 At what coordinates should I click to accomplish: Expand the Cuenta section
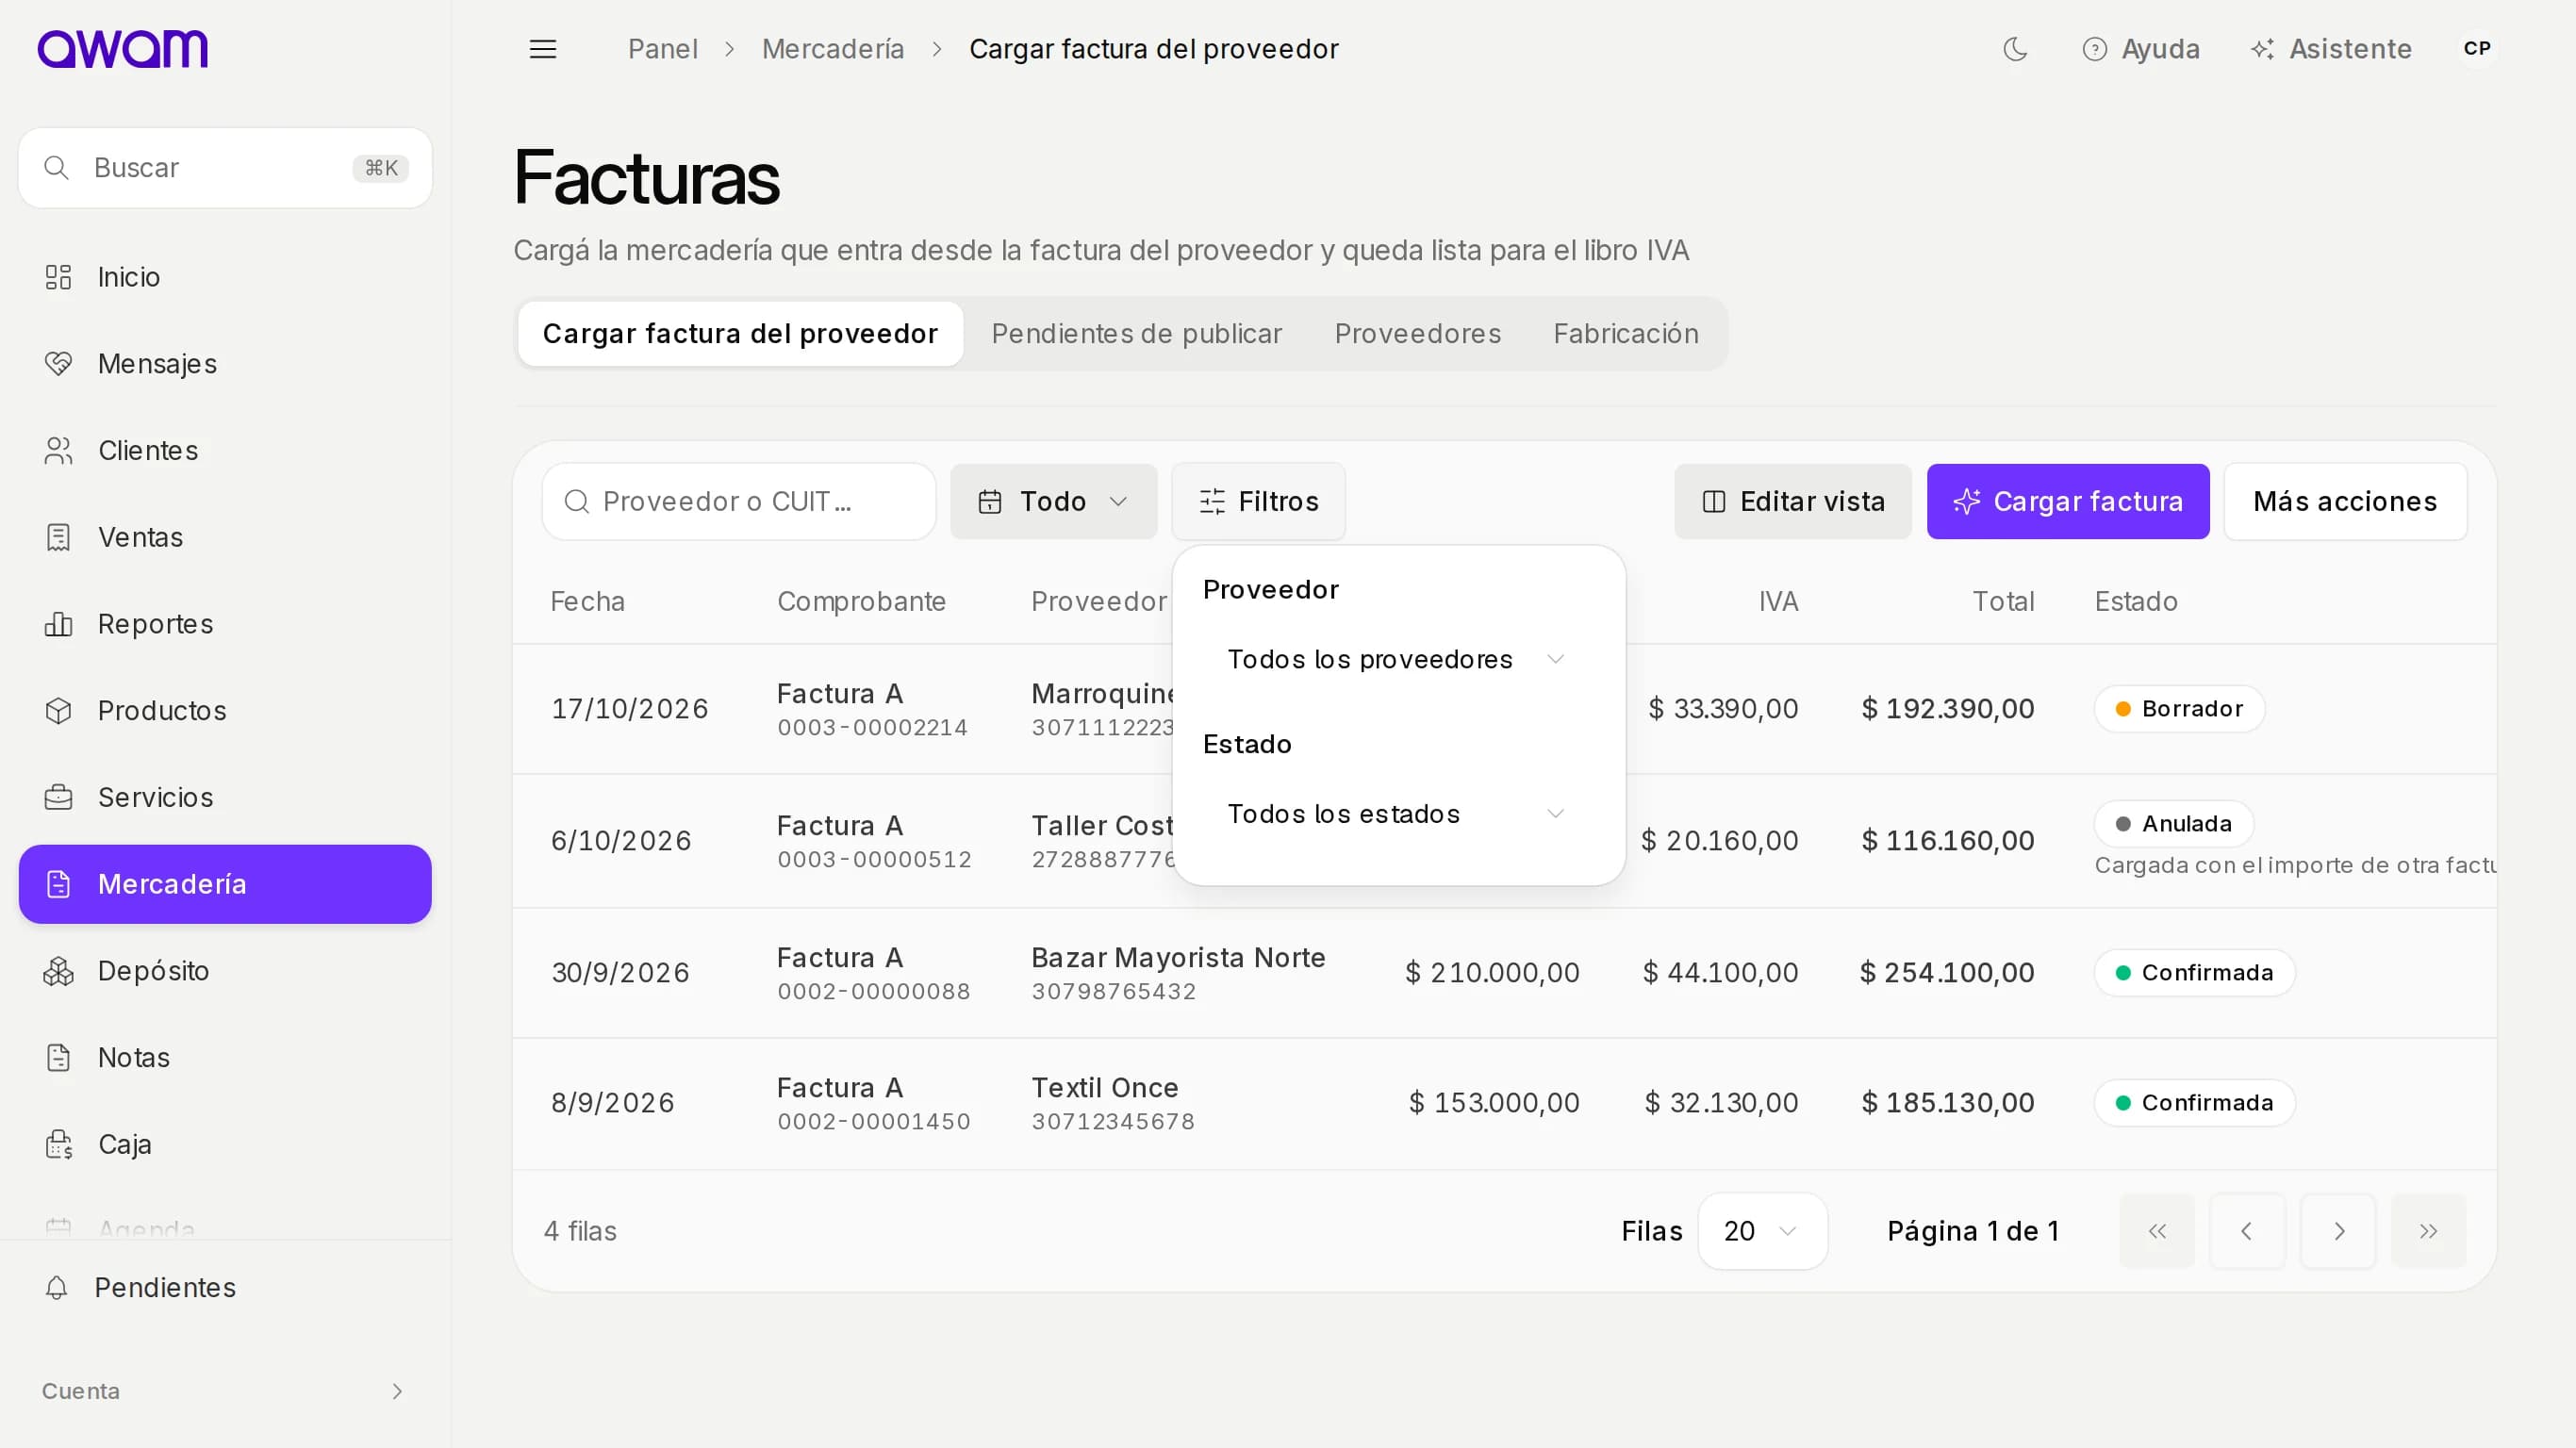[225, 1391]
